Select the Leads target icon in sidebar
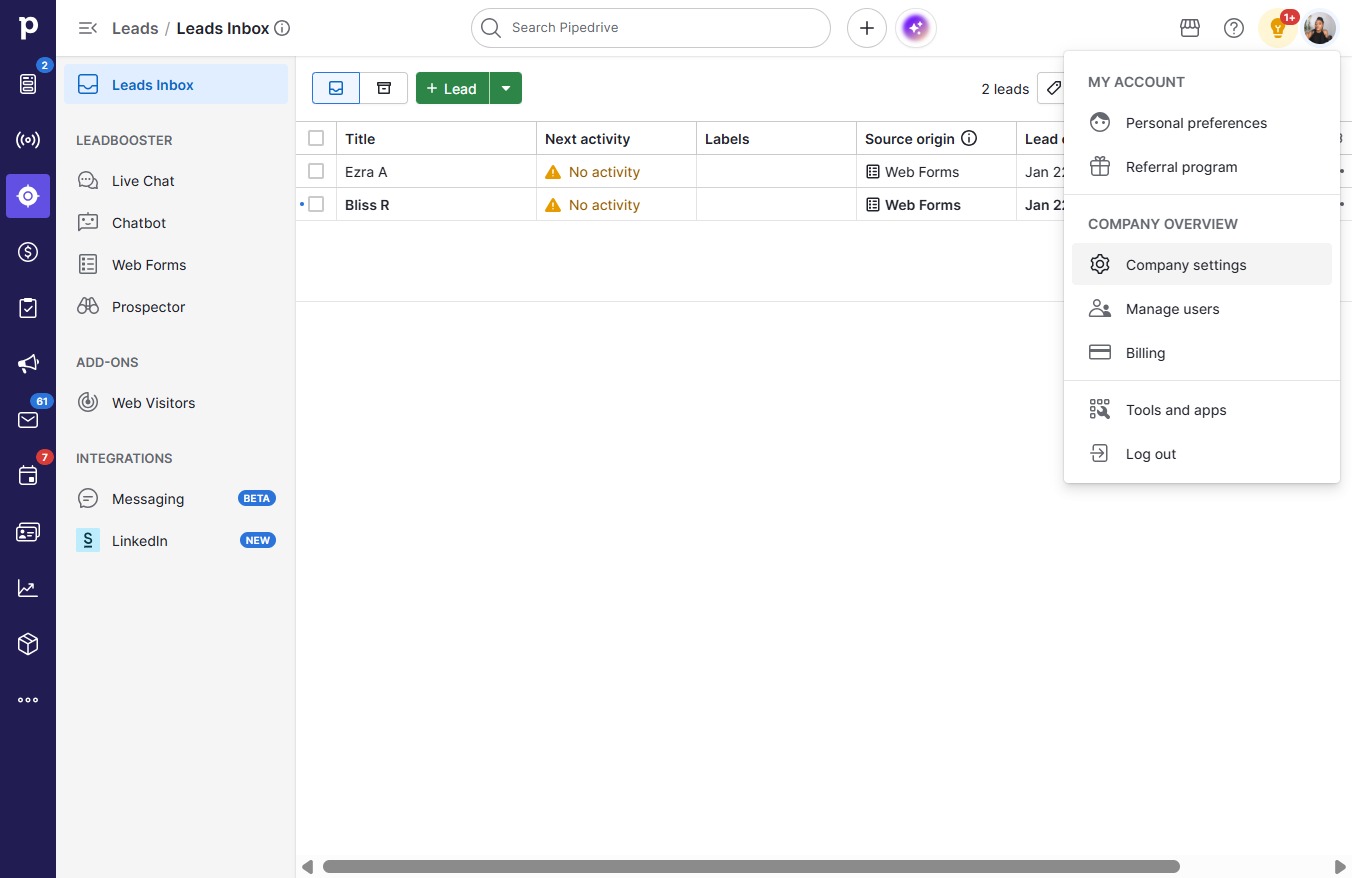This screenshot has width=1352, height=878. pos(28,196)
